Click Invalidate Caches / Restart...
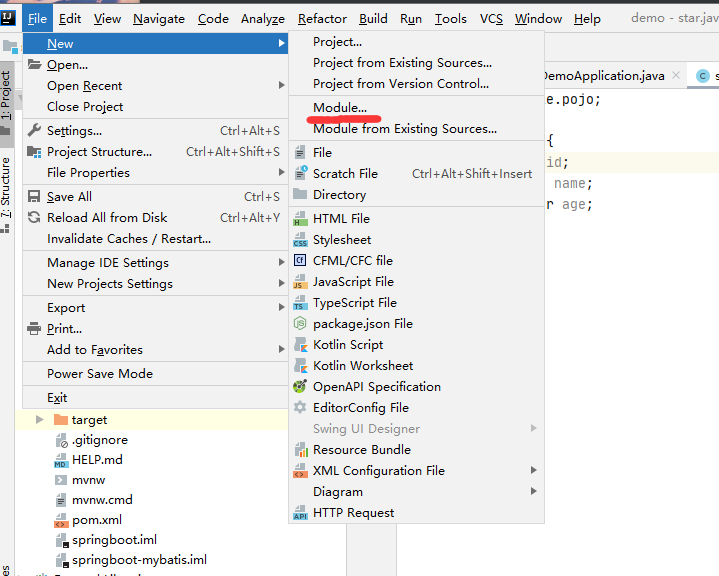The image size is (719, 576). [129, 239]
